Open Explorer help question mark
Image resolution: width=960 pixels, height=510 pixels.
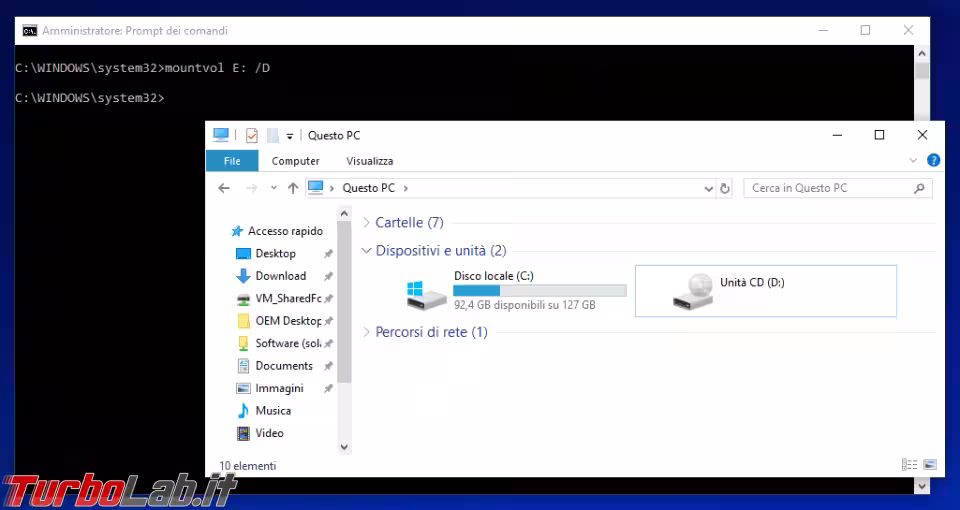click(x=934, y=160)
